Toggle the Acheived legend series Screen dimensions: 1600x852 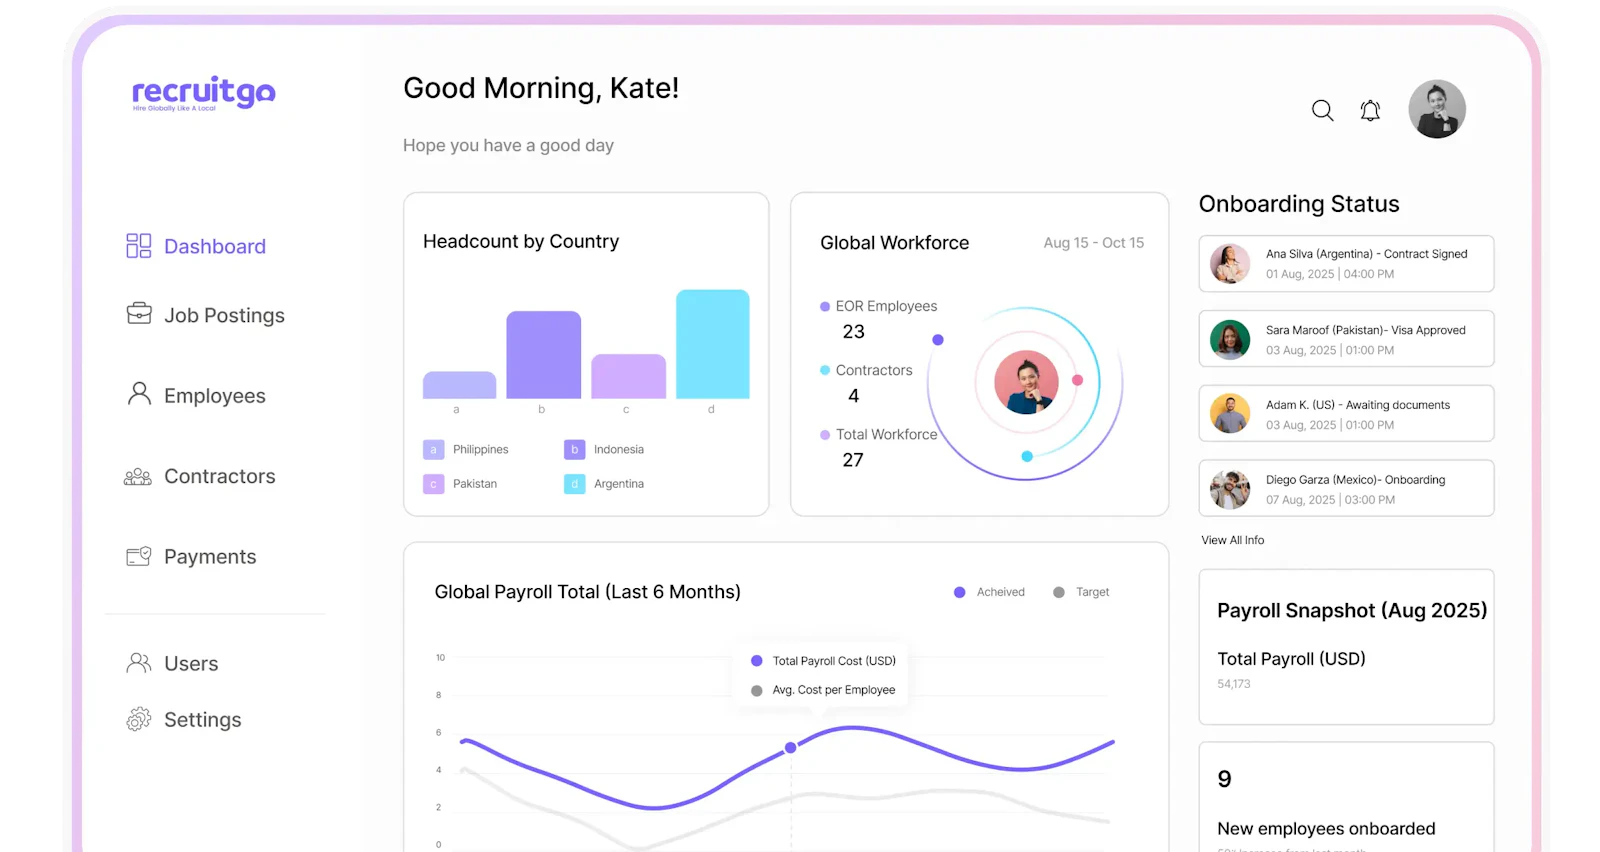point(989,592)
